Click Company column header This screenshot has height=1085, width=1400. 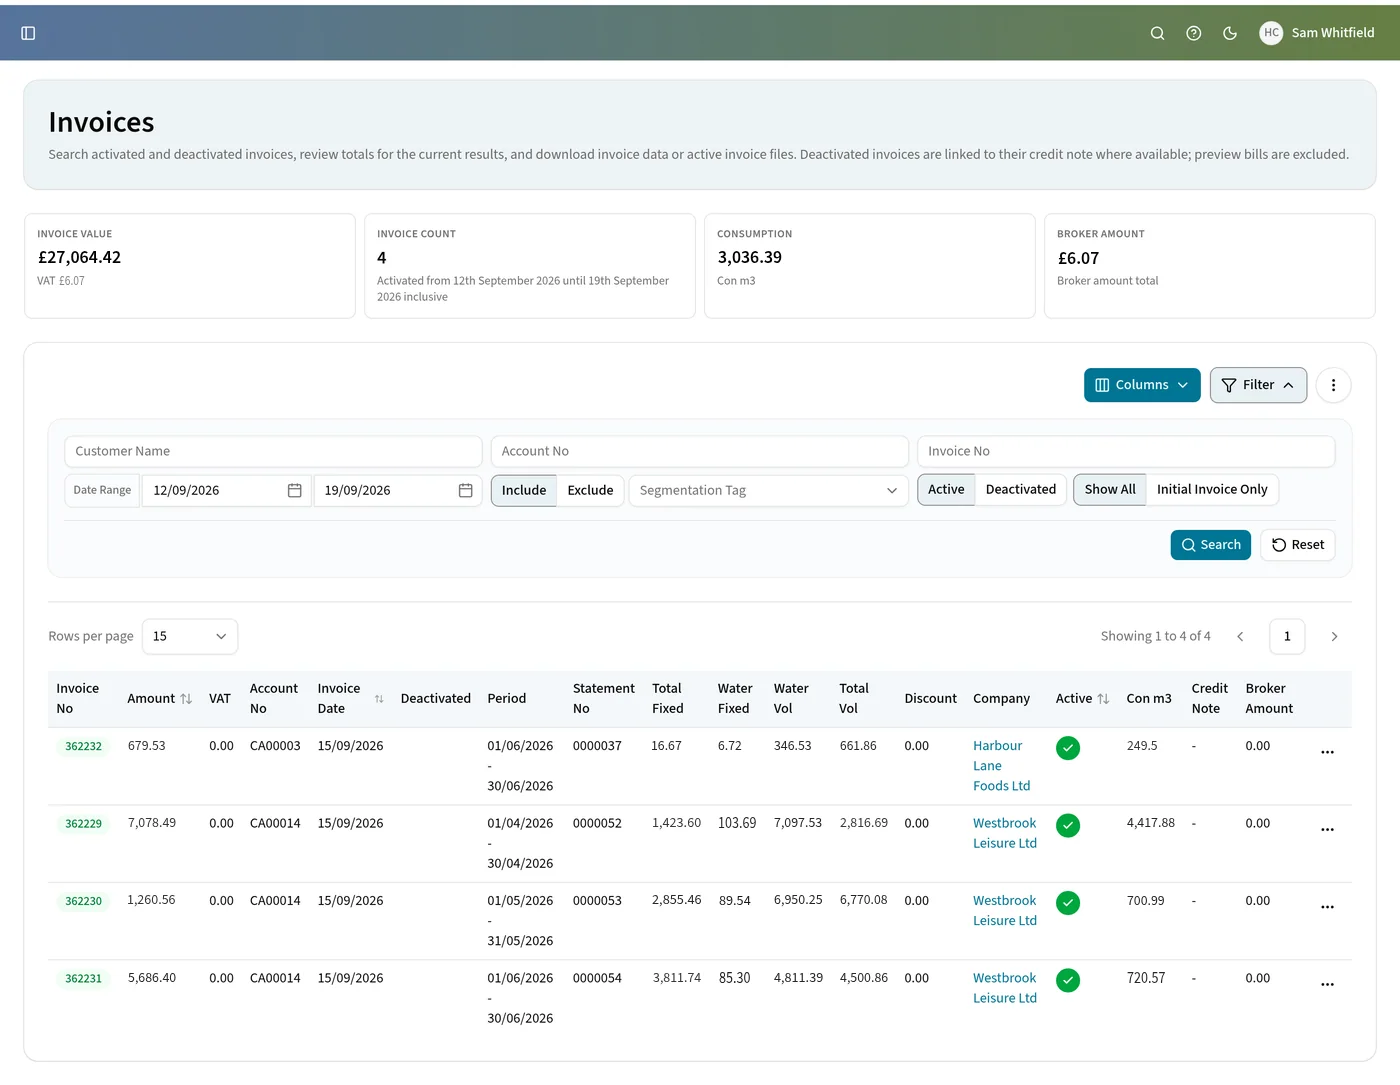tap(1001, 699)
